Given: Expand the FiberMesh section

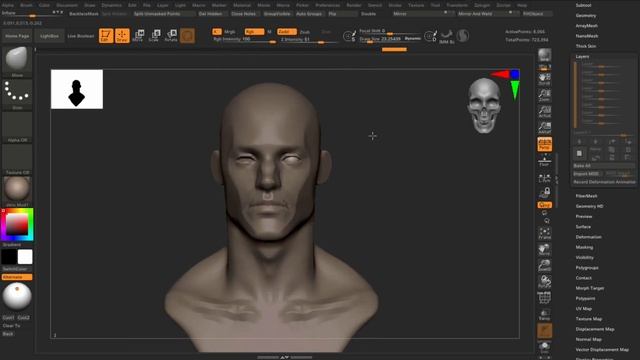Looking at the screenshot, I should [x=587, y=196].
